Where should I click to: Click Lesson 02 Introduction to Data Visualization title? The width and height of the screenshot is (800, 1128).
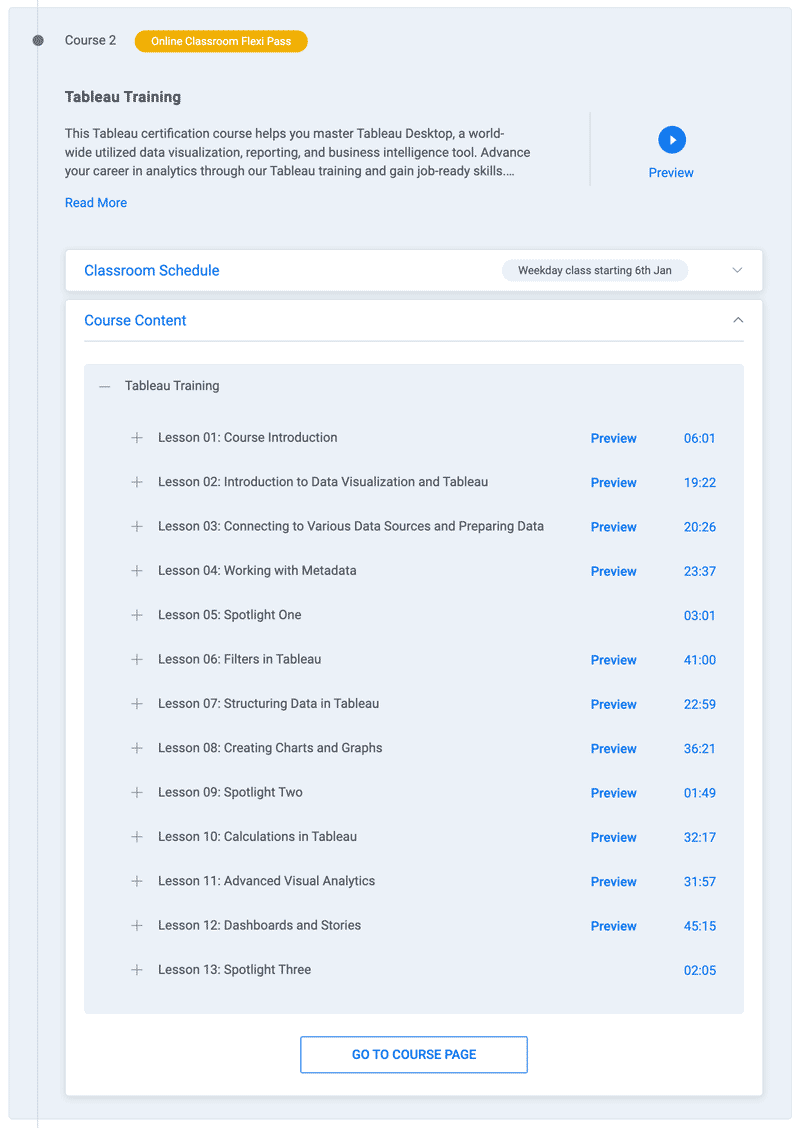point(323,482)
